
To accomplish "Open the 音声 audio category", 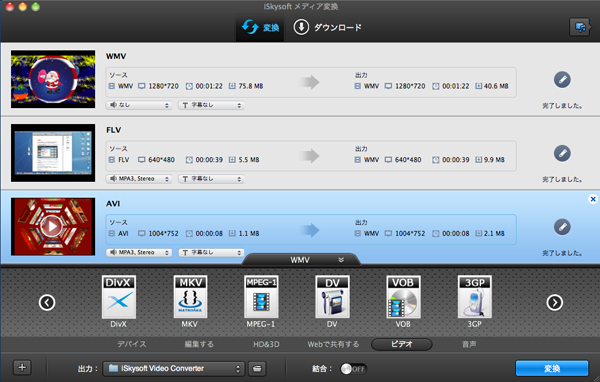I will (x=469, y=344).
